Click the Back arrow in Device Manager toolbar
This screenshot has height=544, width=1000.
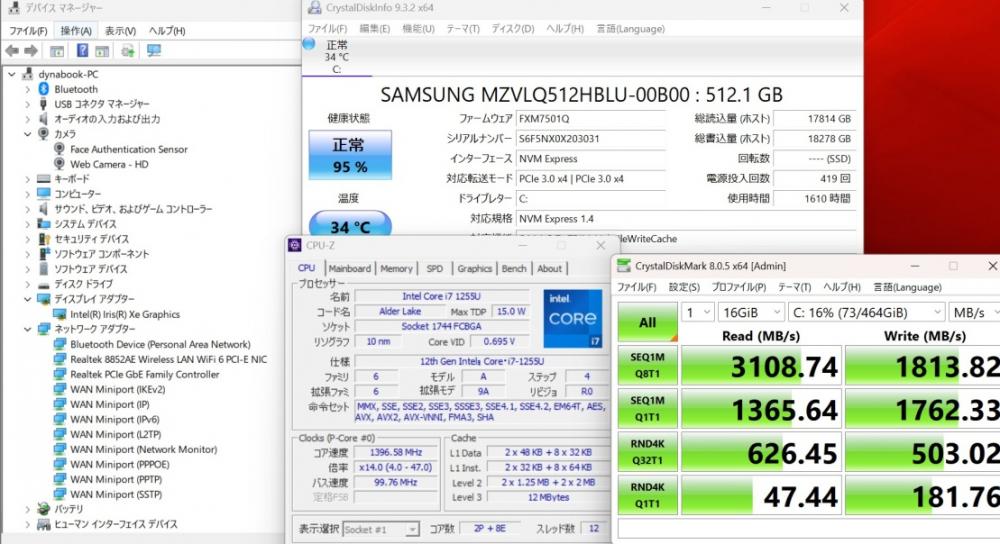point(11,50)
